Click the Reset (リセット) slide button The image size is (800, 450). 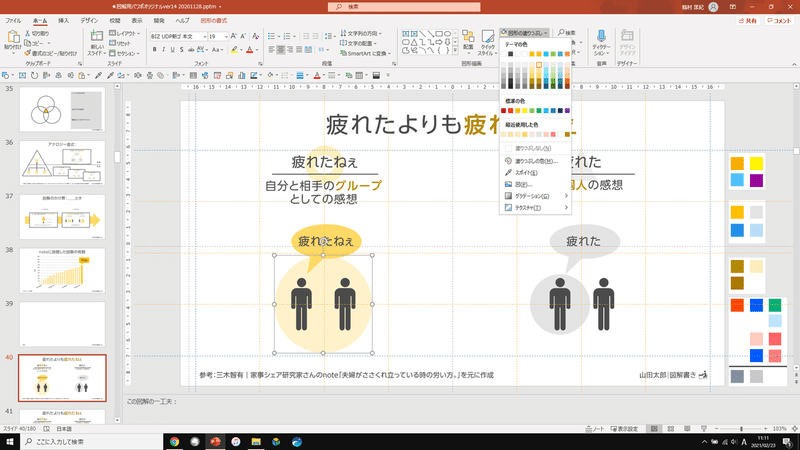120,43
